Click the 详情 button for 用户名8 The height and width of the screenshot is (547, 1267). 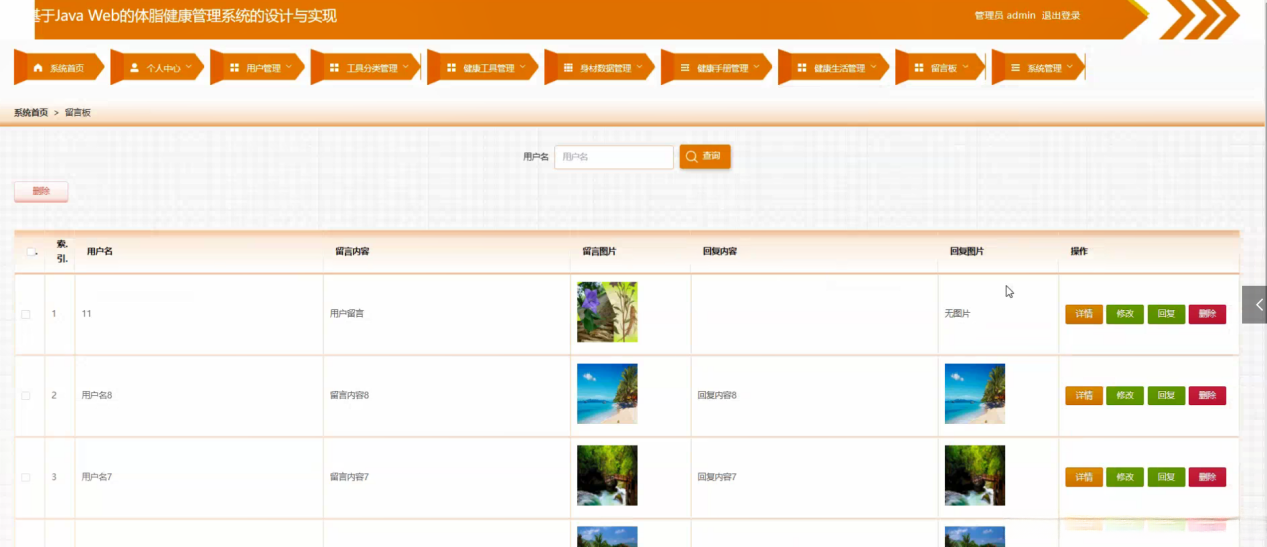pos(1084,396)
